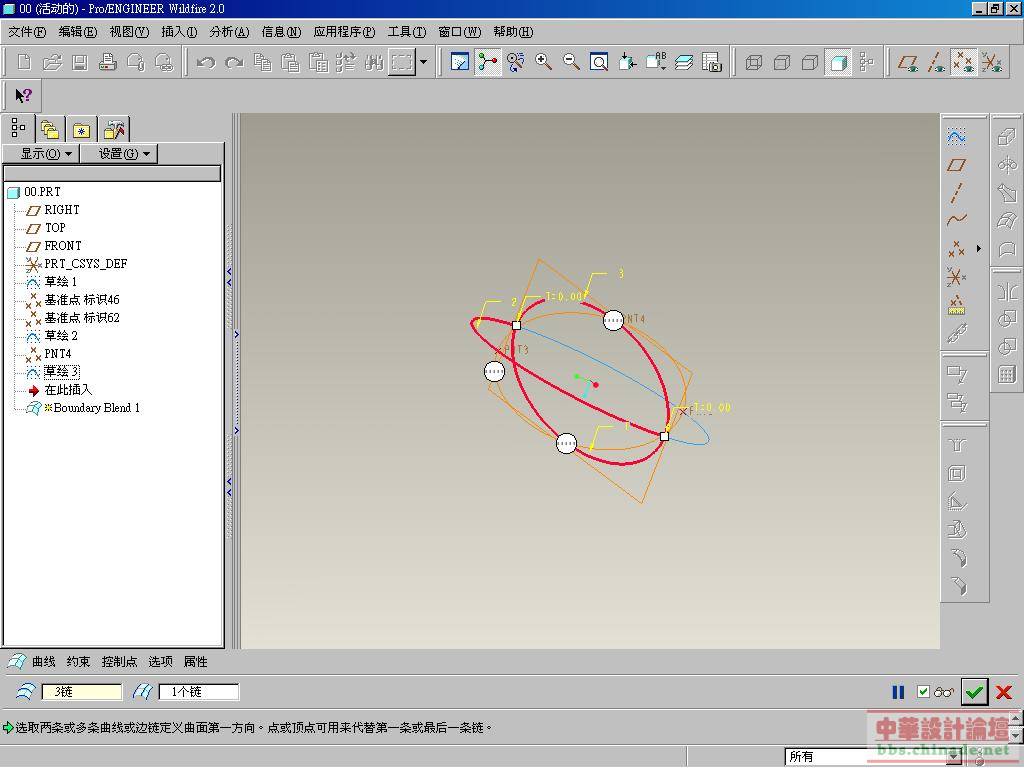Open the 设置 dropdown in model tree
The height and width of the screenshot is (768, 1024).
[124, 153]
